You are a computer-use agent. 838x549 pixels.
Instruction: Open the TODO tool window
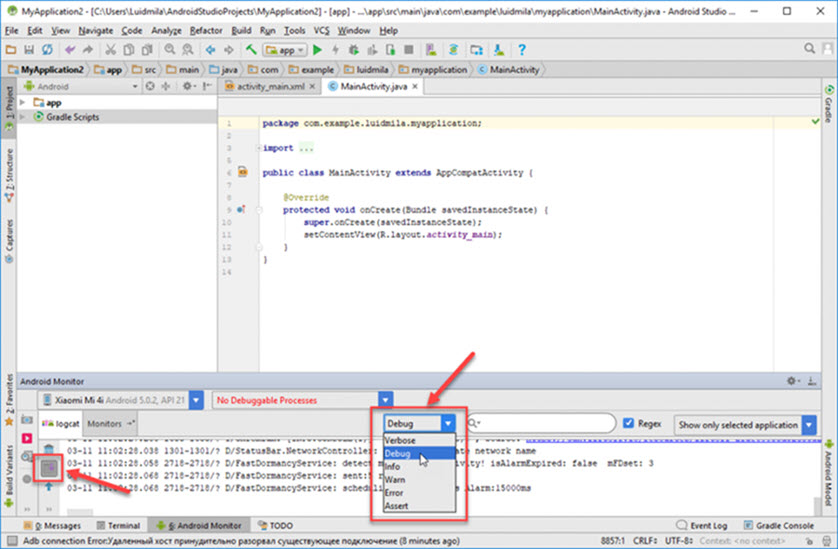275,525
